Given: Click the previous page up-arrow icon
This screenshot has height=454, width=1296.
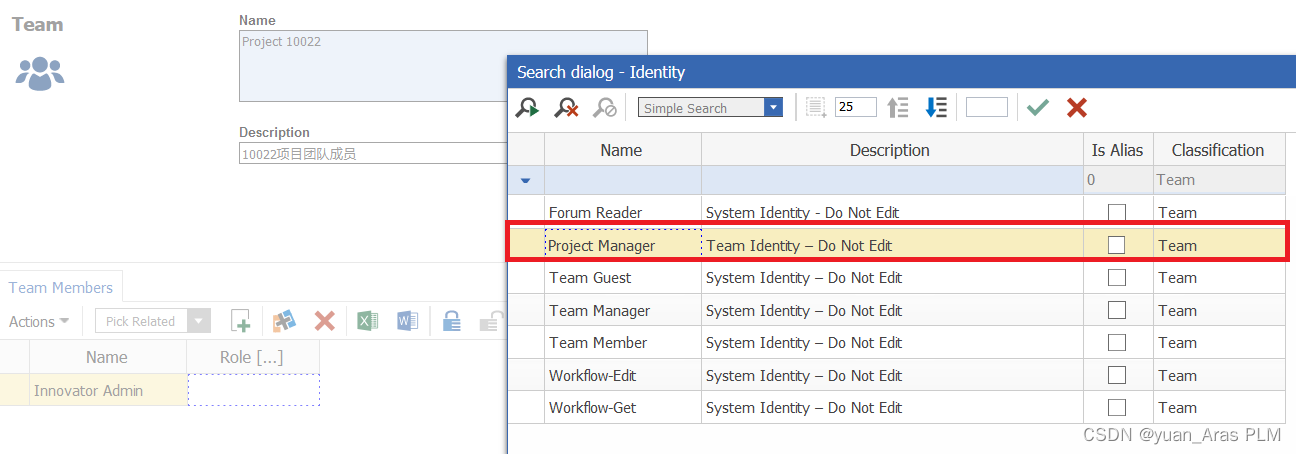Looking at the screenshot, I should click(x=898, y=107).
